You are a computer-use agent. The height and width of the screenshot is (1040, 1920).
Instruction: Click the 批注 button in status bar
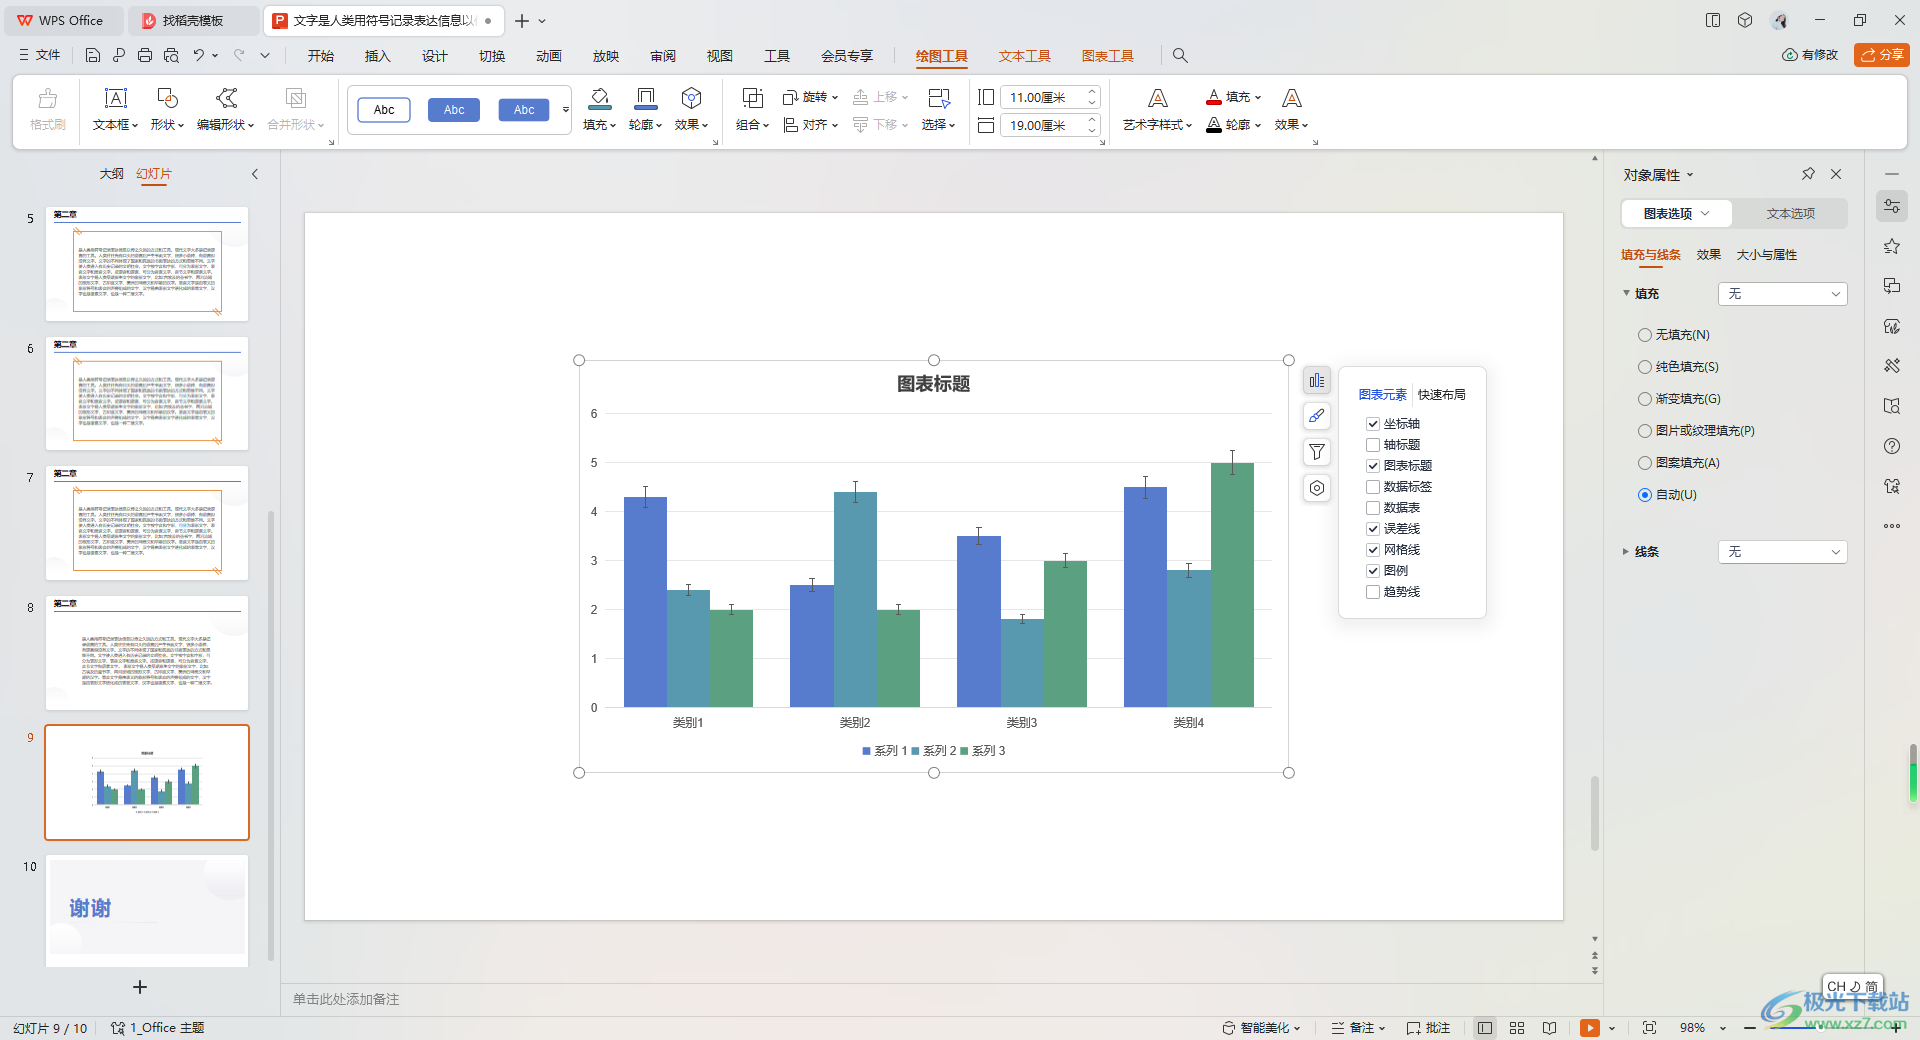pos(1428,1028)
